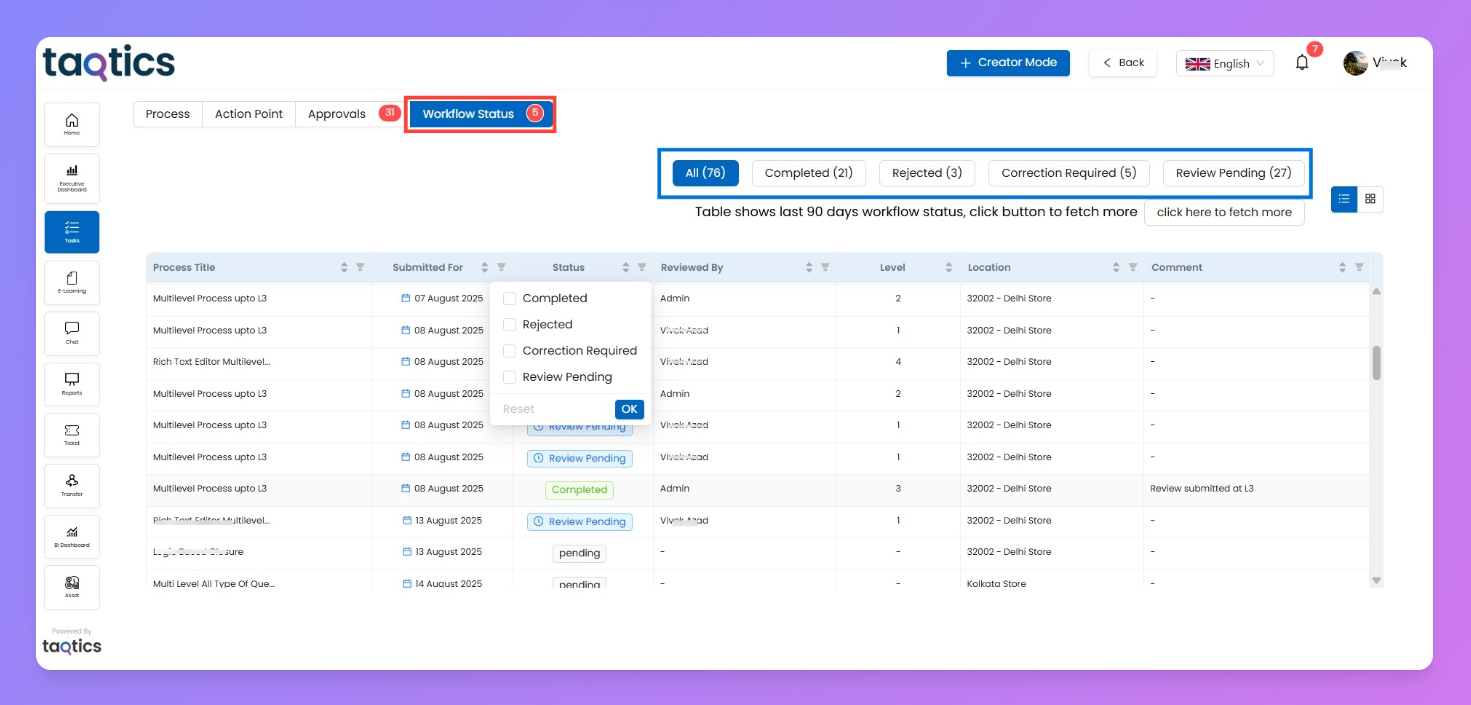Image resolution: width=1471 pixels, height=705 pixels.
Task: Click the Process Title filter icon
Action: (x=360, y=268)
